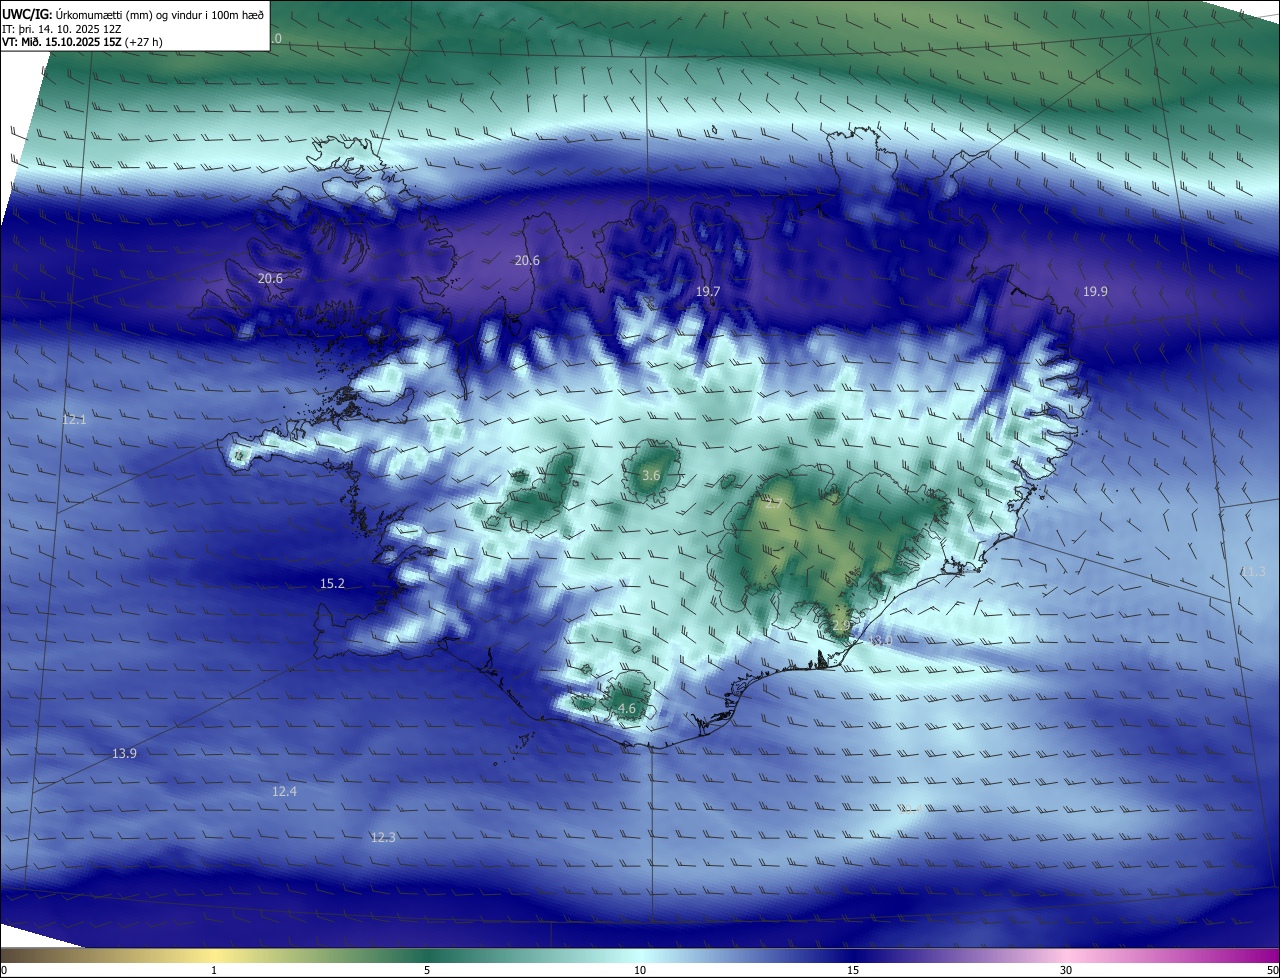This screenshot has width=1280, height=978.
Task: Click the '30' tick on the color scale
Action: (x=1066, y=970)
